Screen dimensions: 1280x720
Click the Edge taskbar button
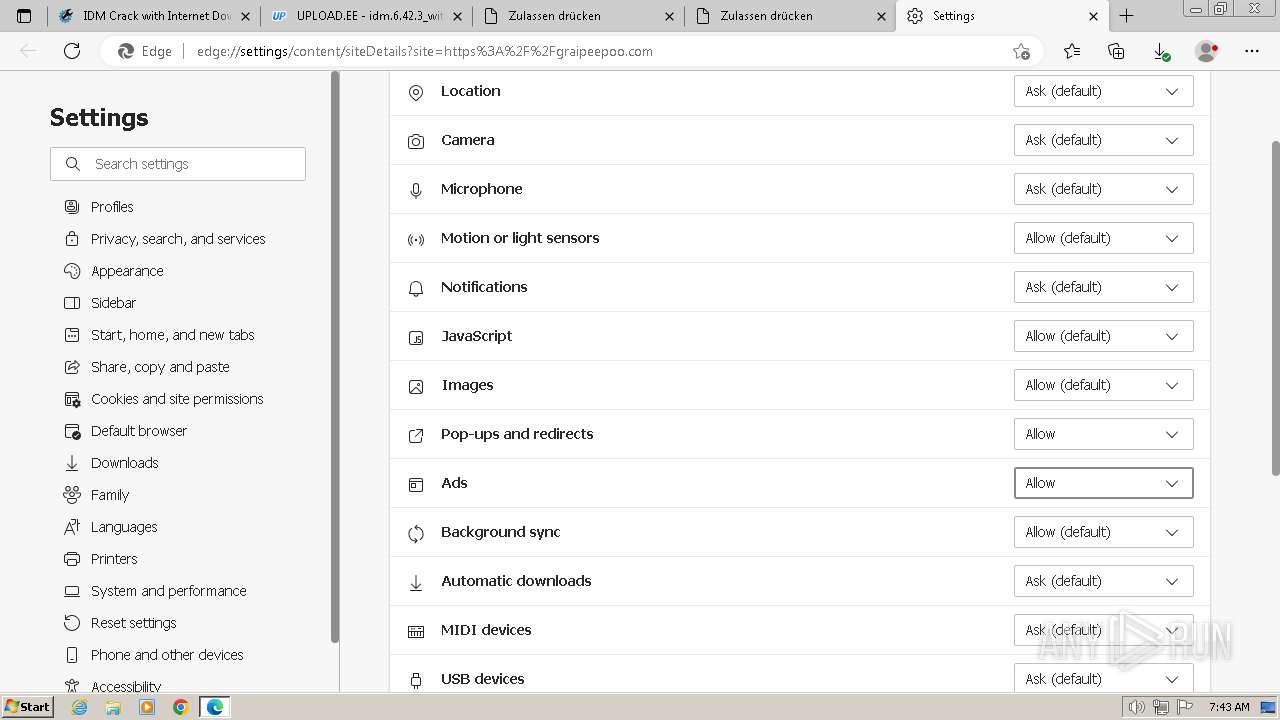coord(215,707)
